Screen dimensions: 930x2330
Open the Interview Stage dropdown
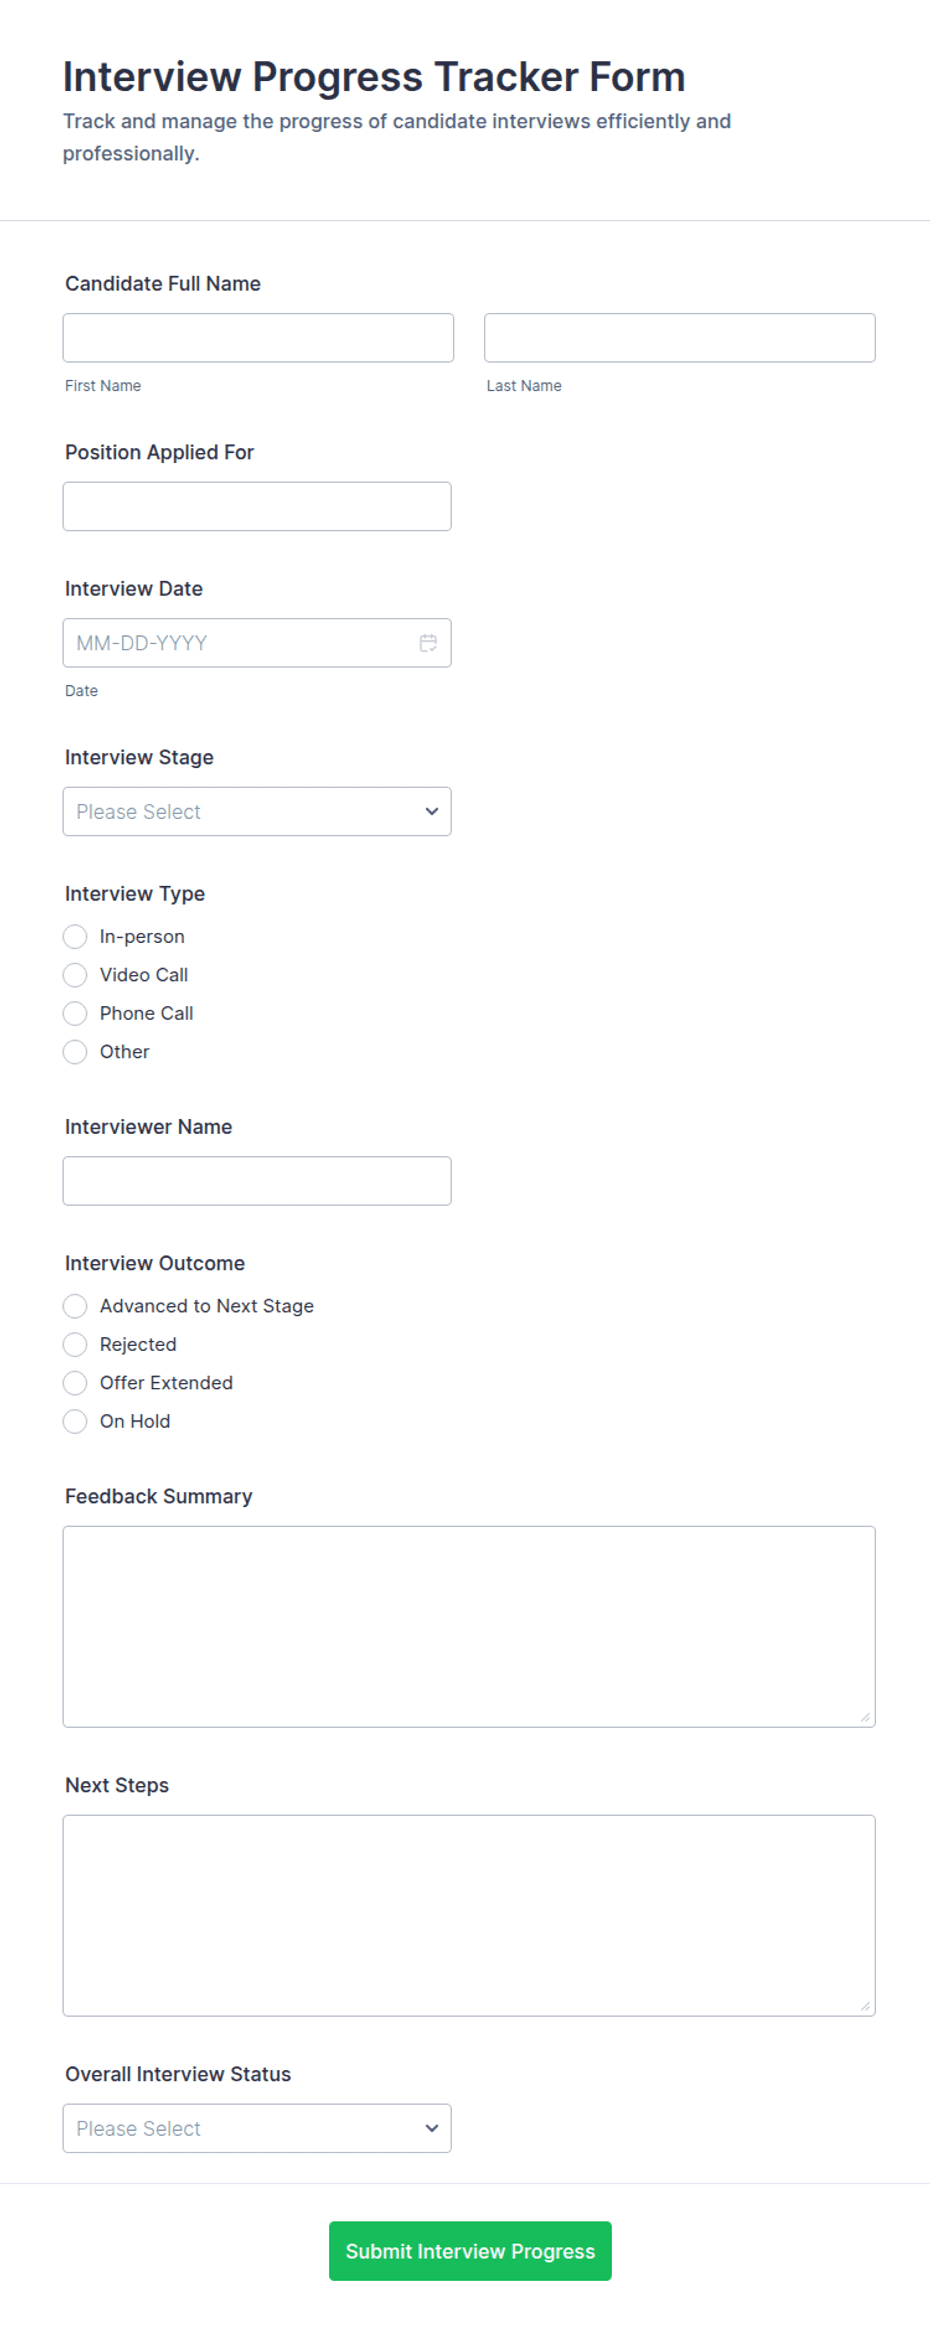click(257, 811)
